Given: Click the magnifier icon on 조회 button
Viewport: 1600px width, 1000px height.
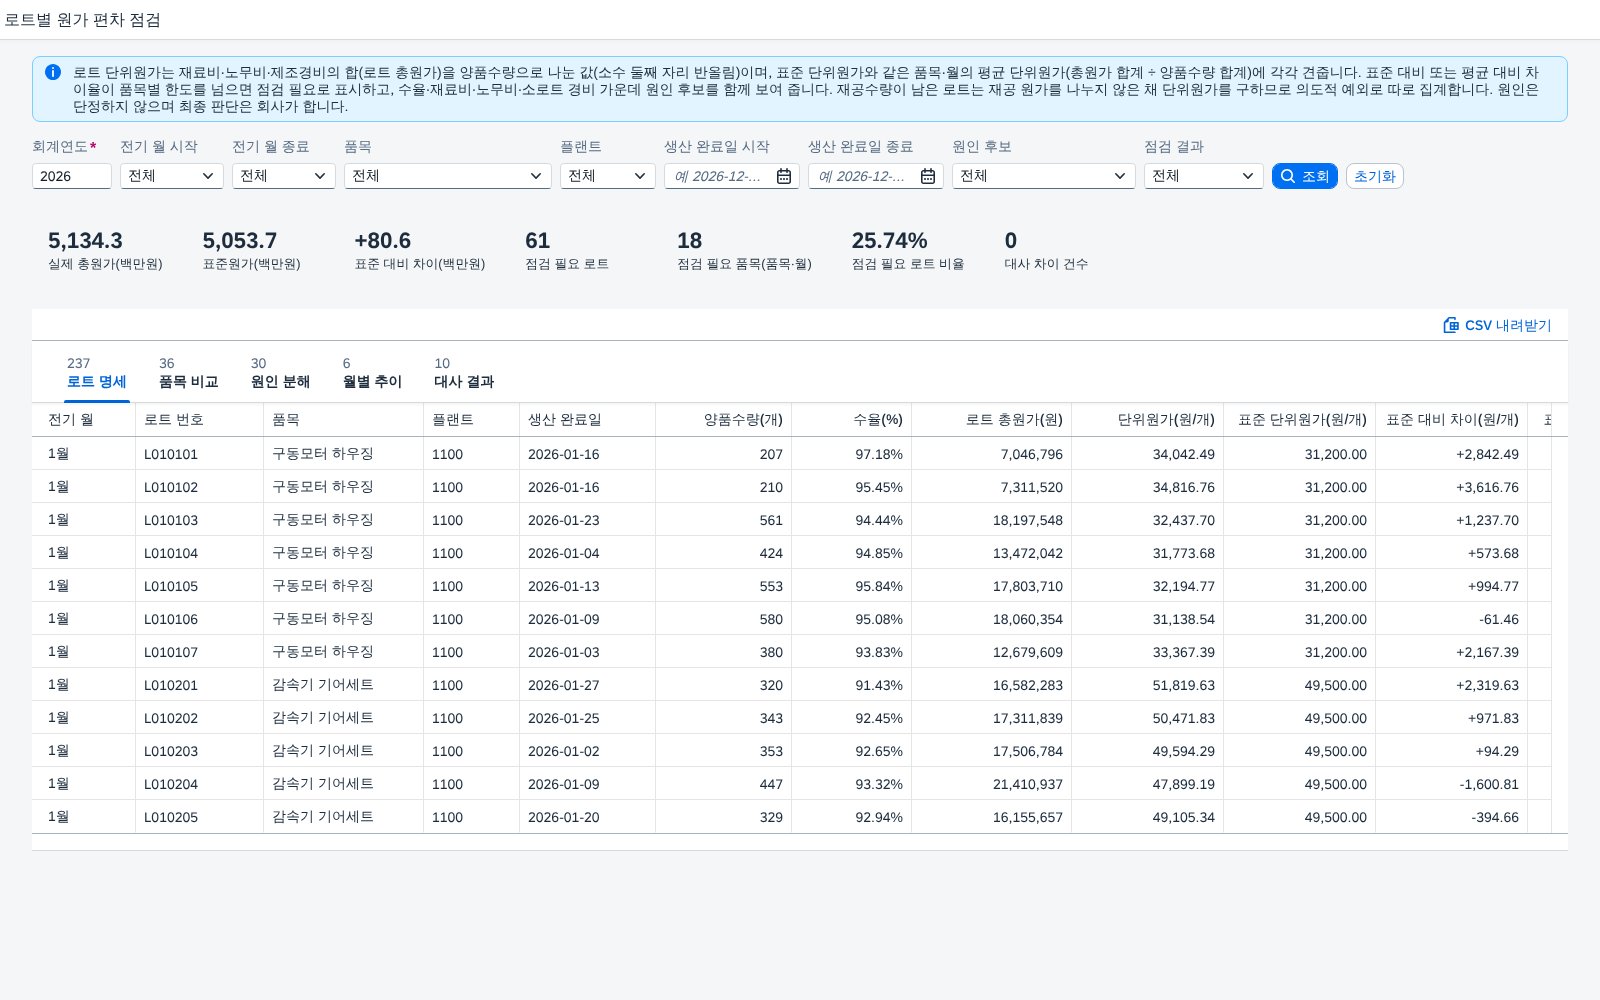Looking at the screenshot, I should [x=1288, y=176].
